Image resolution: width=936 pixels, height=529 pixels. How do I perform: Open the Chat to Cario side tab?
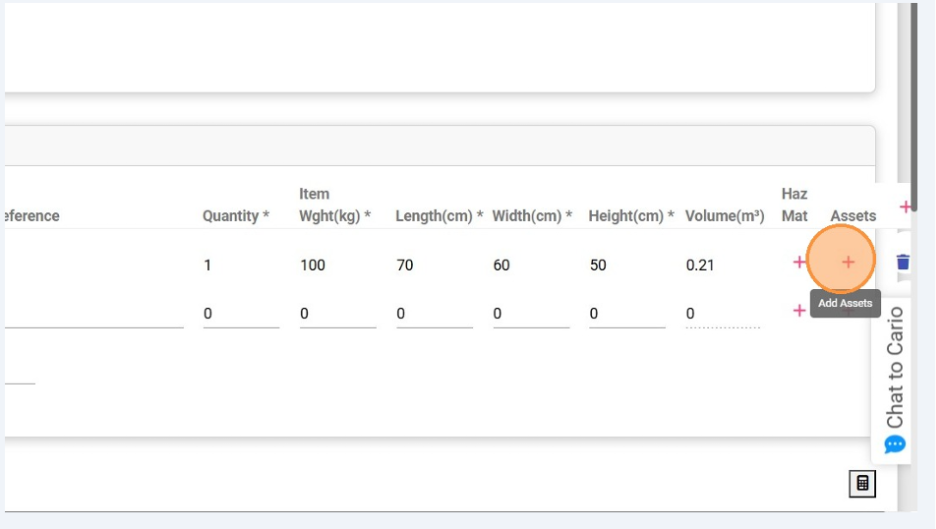(895, 368)
